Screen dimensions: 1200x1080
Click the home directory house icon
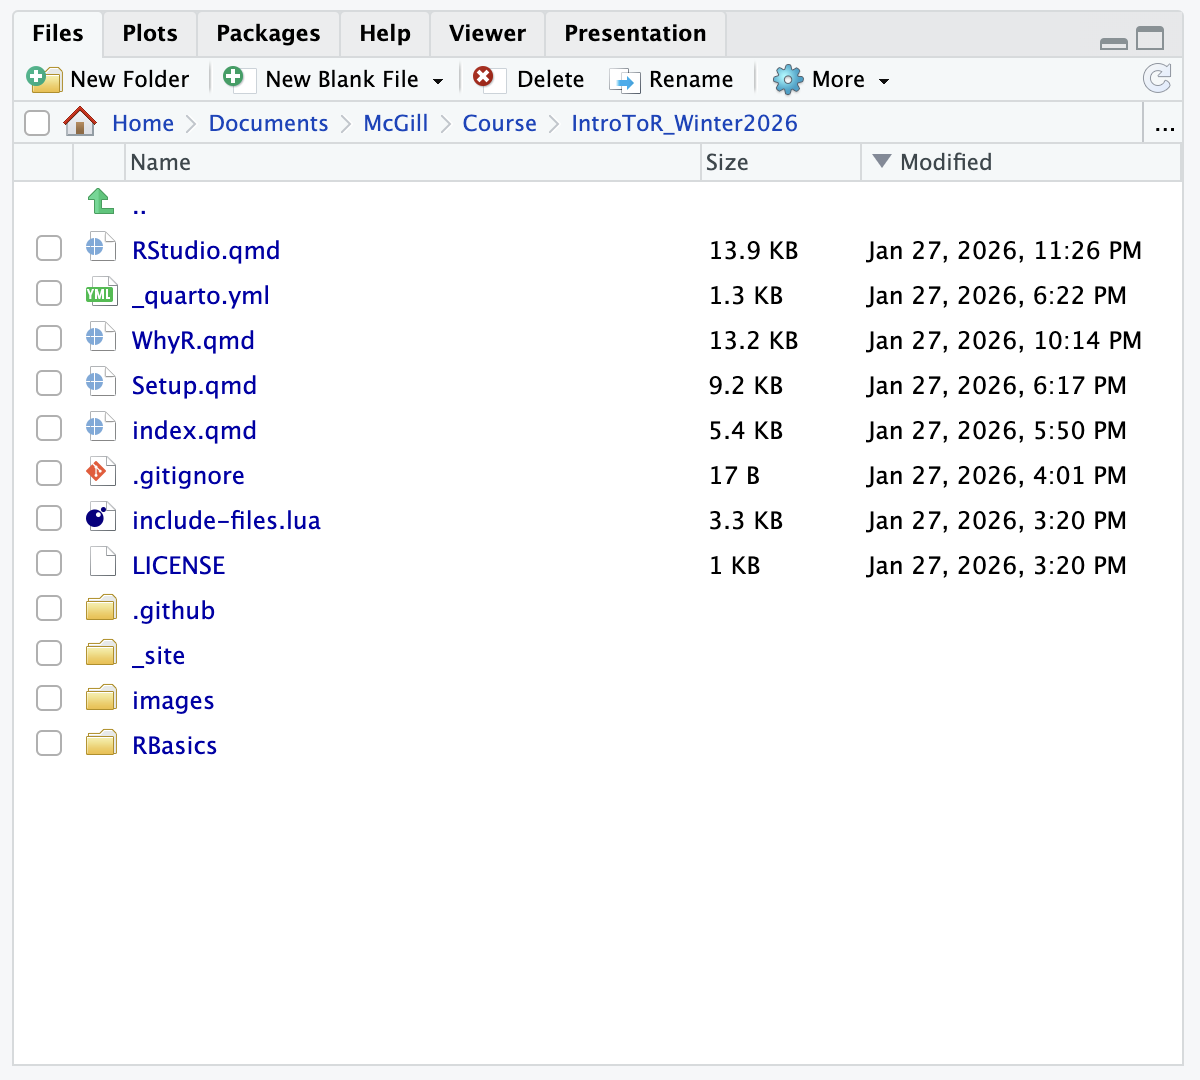(x=80, y=122)
